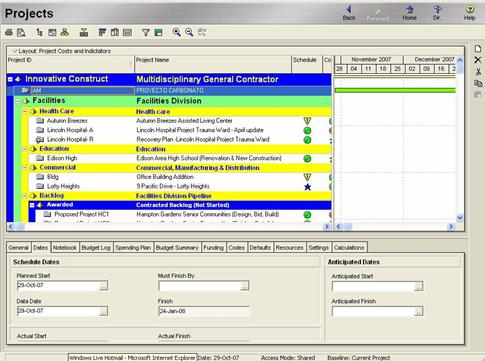Click the hierarchy tree toolbar icon
Viewport: 485px width, 361px height.
coord(40,32)
